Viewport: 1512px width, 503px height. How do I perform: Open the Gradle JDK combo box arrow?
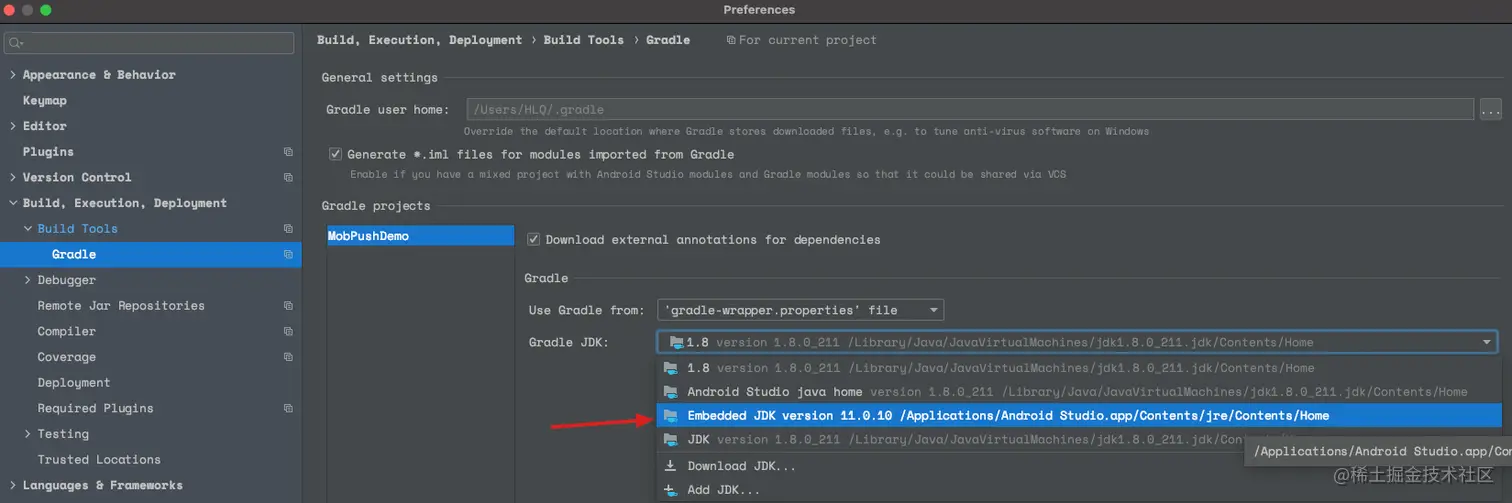pyautogui.click(x=1487, y=342)
